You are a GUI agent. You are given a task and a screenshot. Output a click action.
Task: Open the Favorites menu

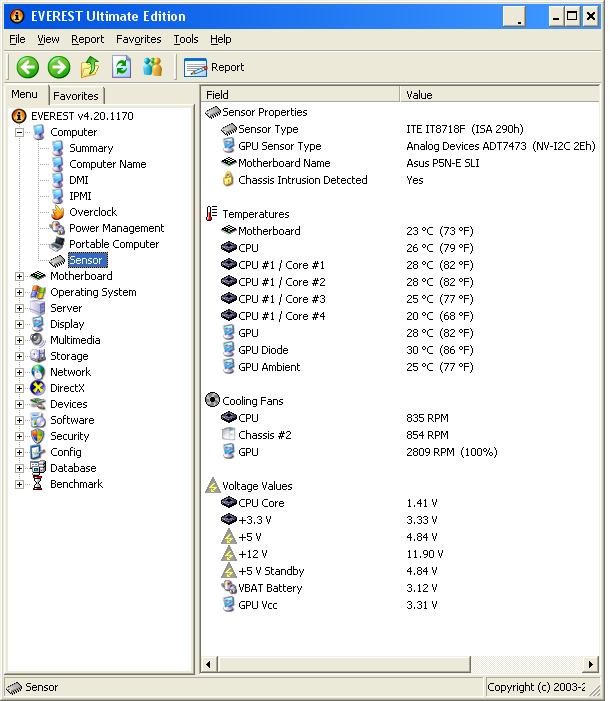139,39
